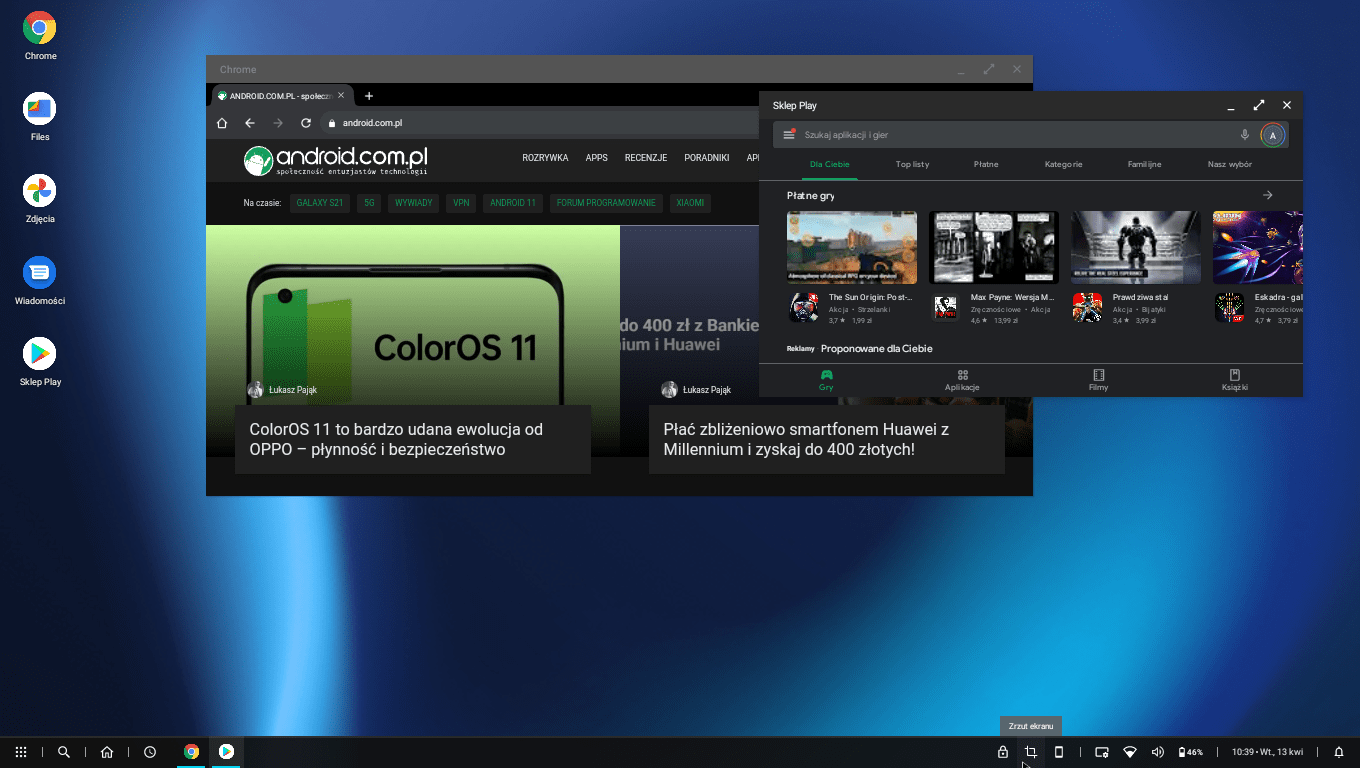Click the voice search microphone icon
1360x768 pixels.
[x=1245, y=135]
